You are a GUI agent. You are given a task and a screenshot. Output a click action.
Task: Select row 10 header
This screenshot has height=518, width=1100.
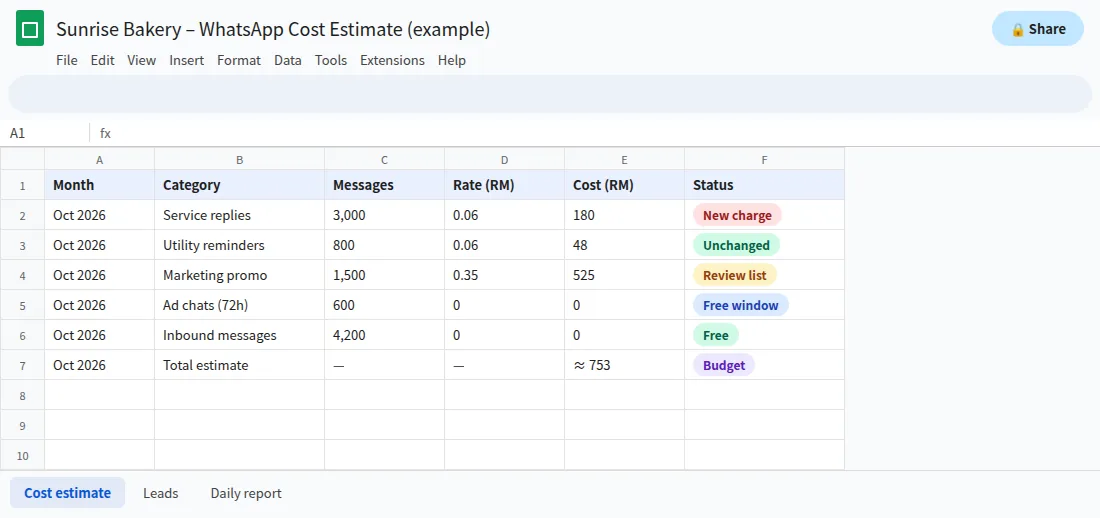click(22, 455)
